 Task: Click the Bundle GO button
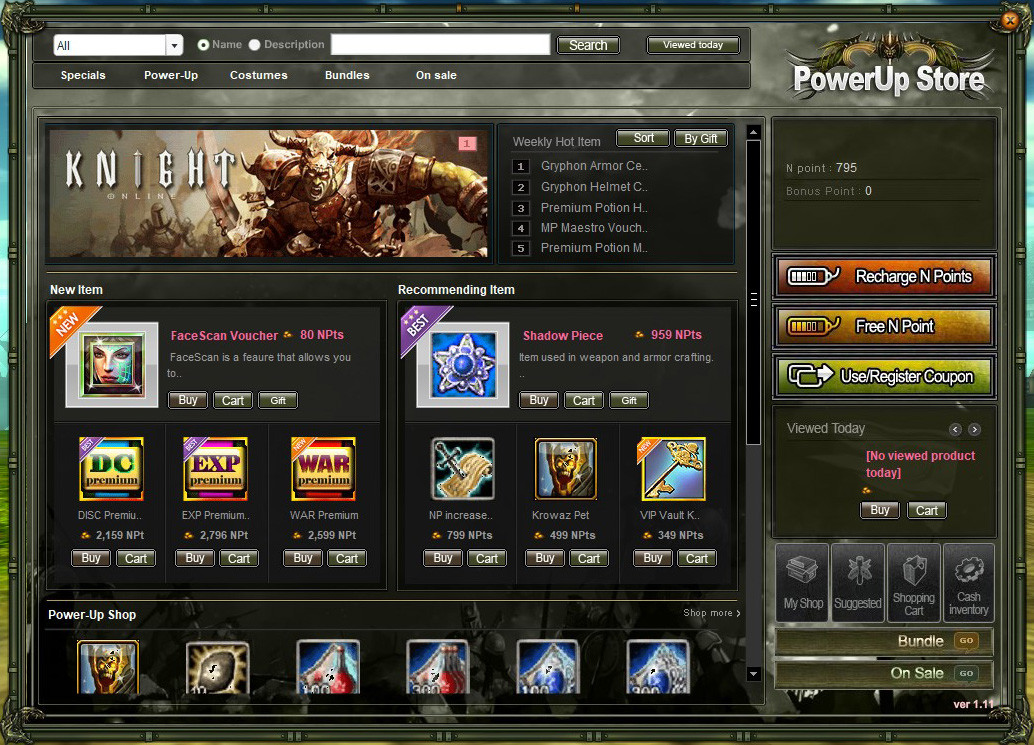point(966,641)
